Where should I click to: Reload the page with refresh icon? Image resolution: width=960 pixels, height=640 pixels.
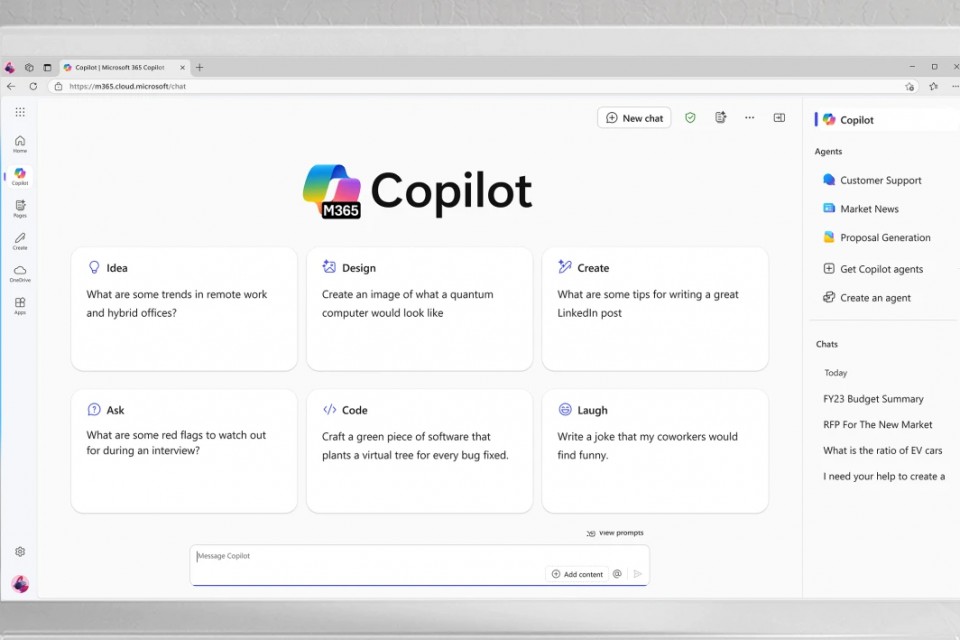(33, 86)
